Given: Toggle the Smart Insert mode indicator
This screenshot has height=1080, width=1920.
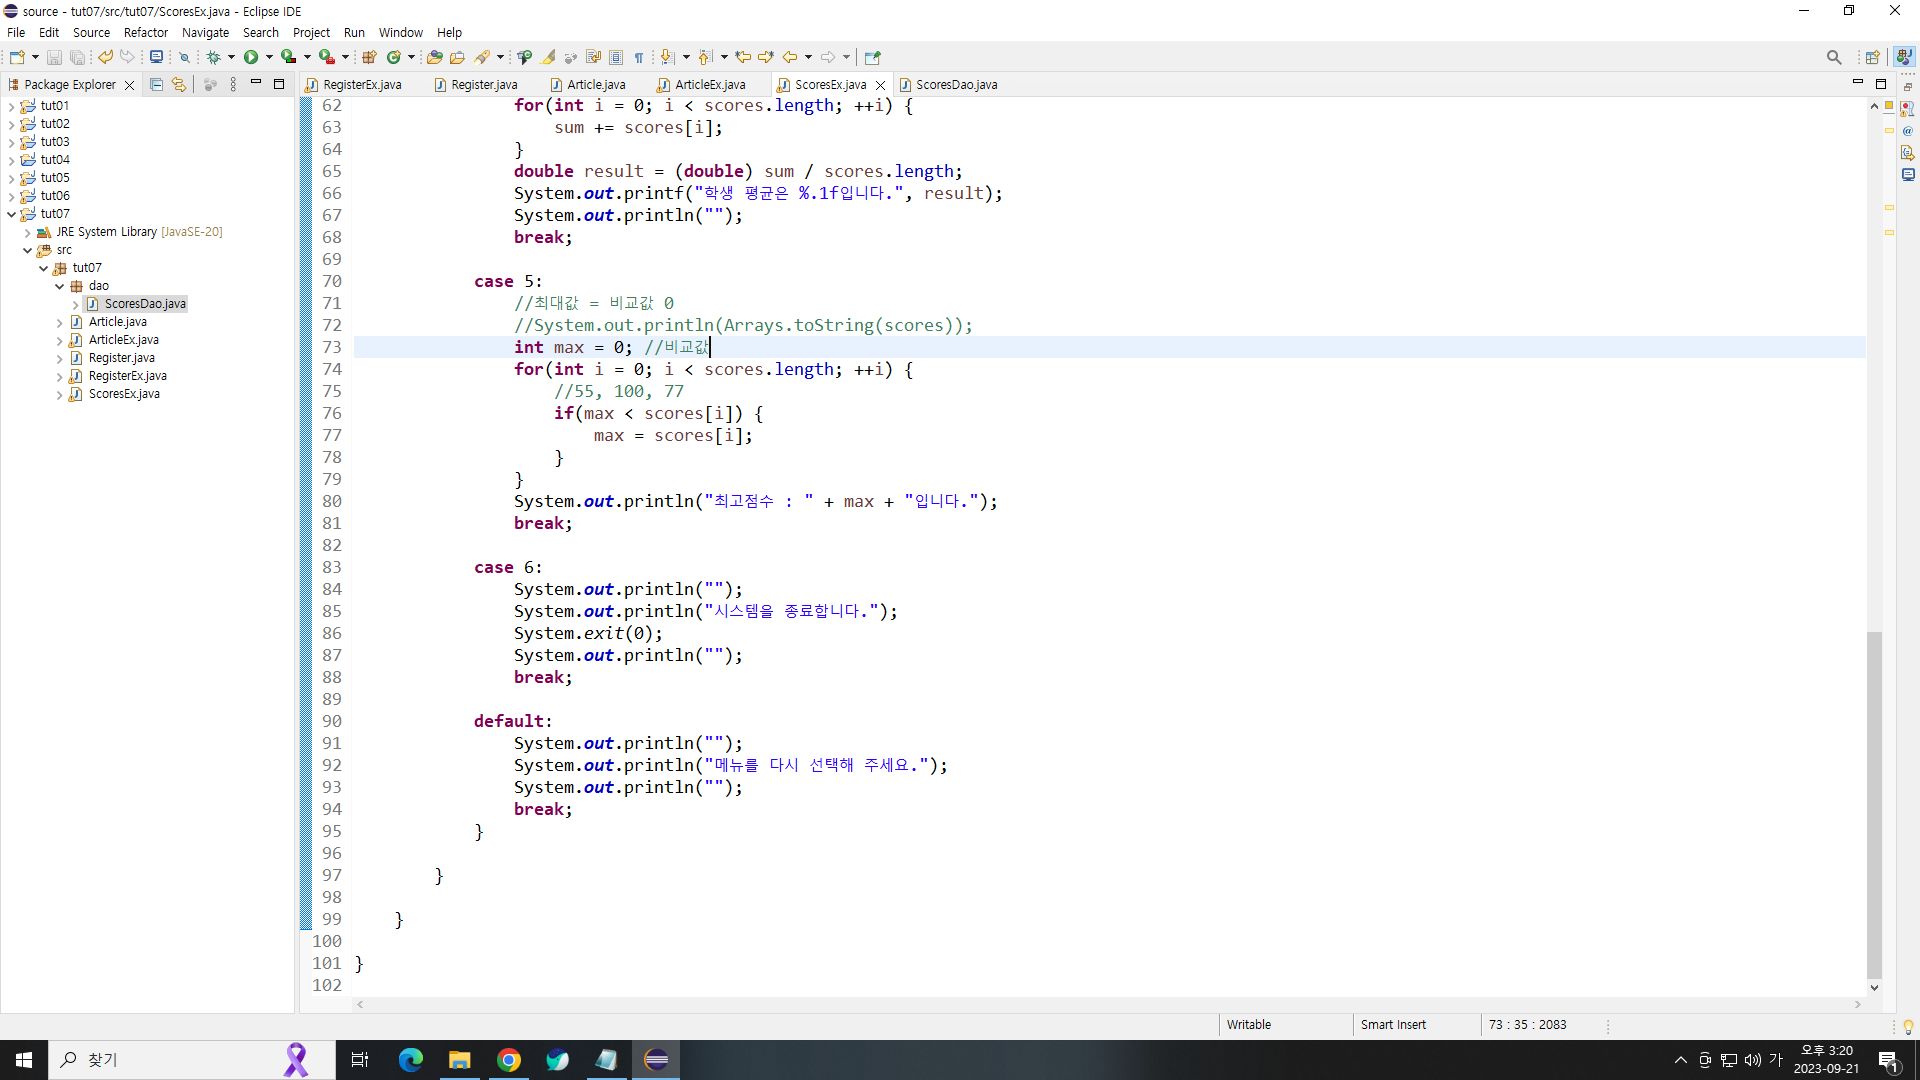Looking at the screenshot, I should coord(1393,1025).
